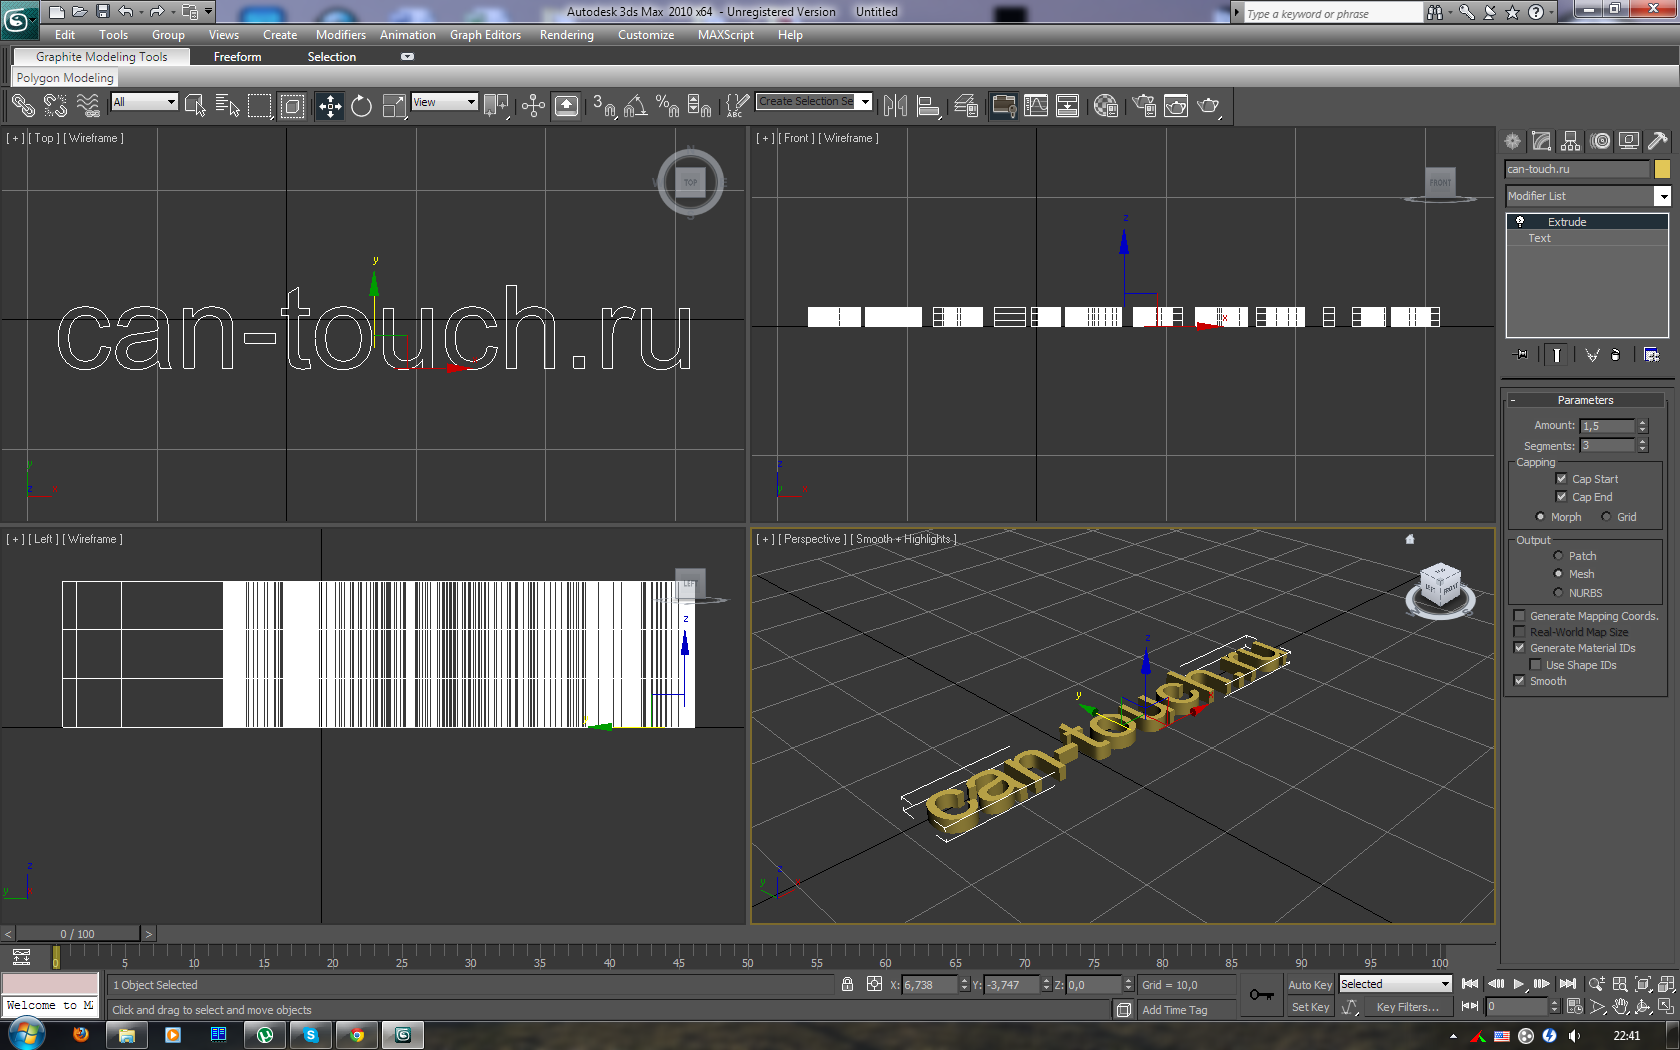Select the Select and Link tool

click(23, 105)
